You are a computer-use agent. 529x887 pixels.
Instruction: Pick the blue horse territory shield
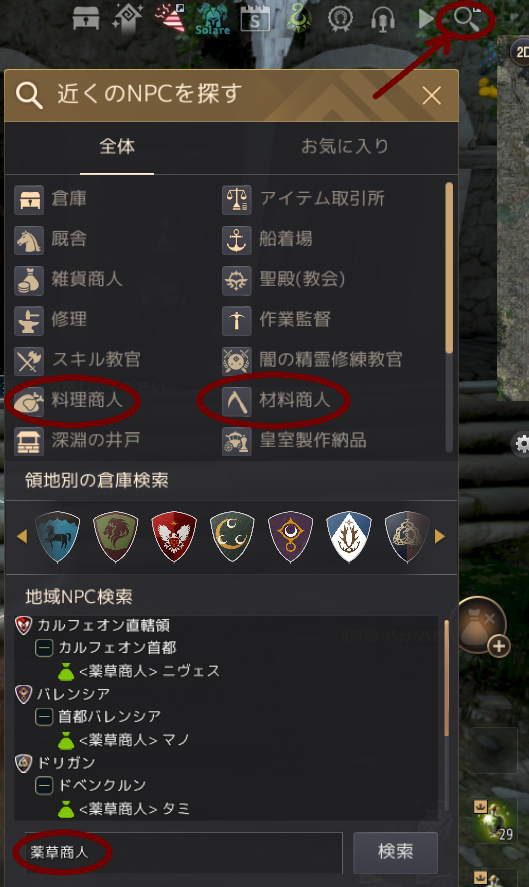point(57,536)
